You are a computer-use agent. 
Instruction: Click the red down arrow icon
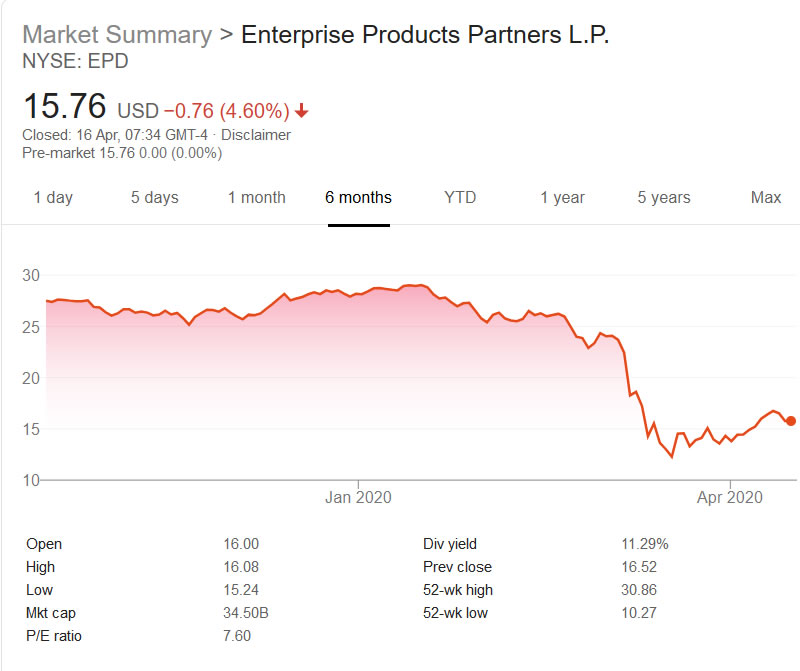point(302,111)
